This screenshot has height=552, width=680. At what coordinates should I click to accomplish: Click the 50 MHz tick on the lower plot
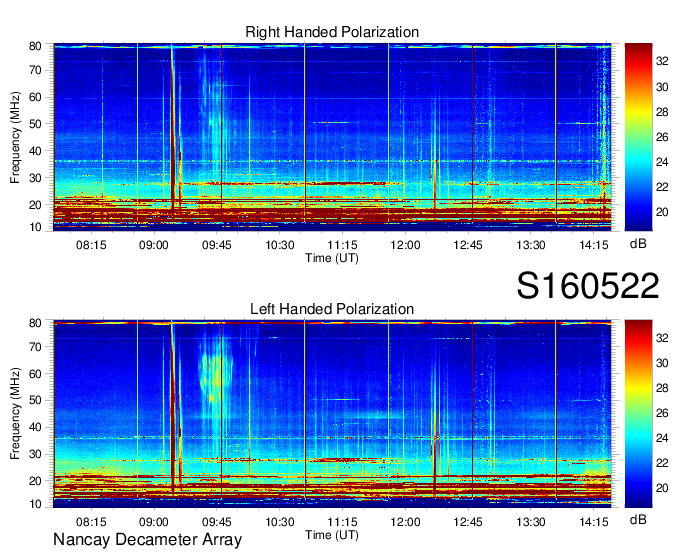35,400
